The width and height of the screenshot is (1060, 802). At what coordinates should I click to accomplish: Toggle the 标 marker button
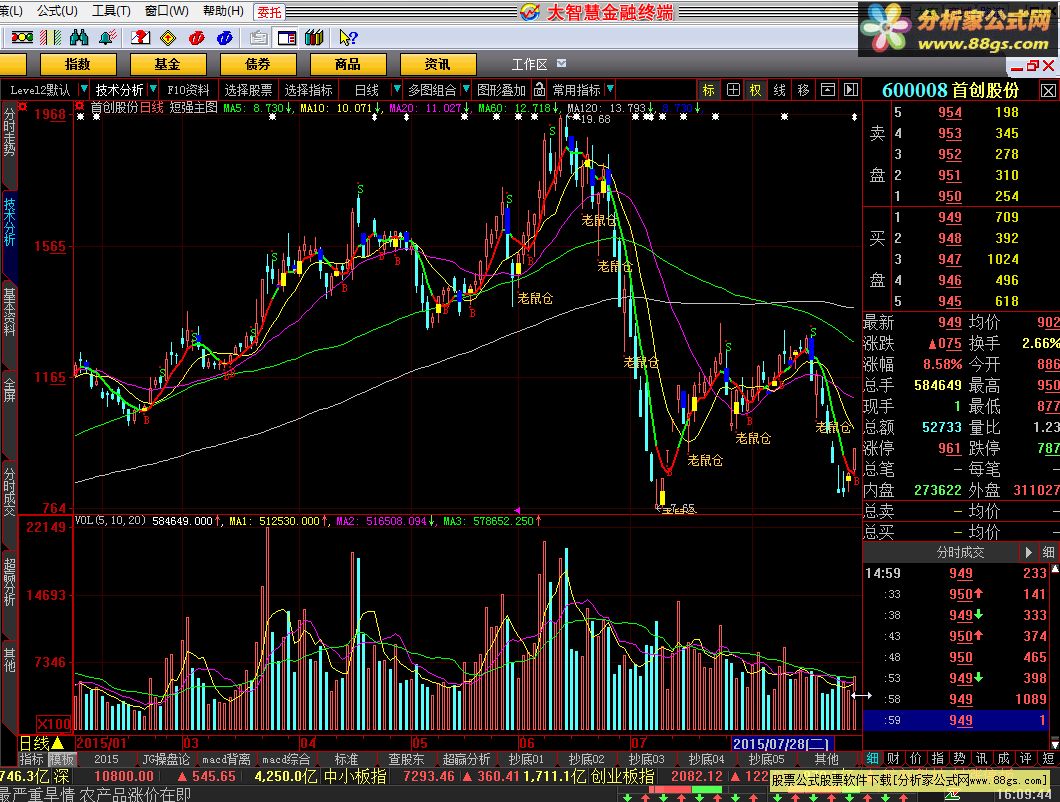(x=708, y=89)
